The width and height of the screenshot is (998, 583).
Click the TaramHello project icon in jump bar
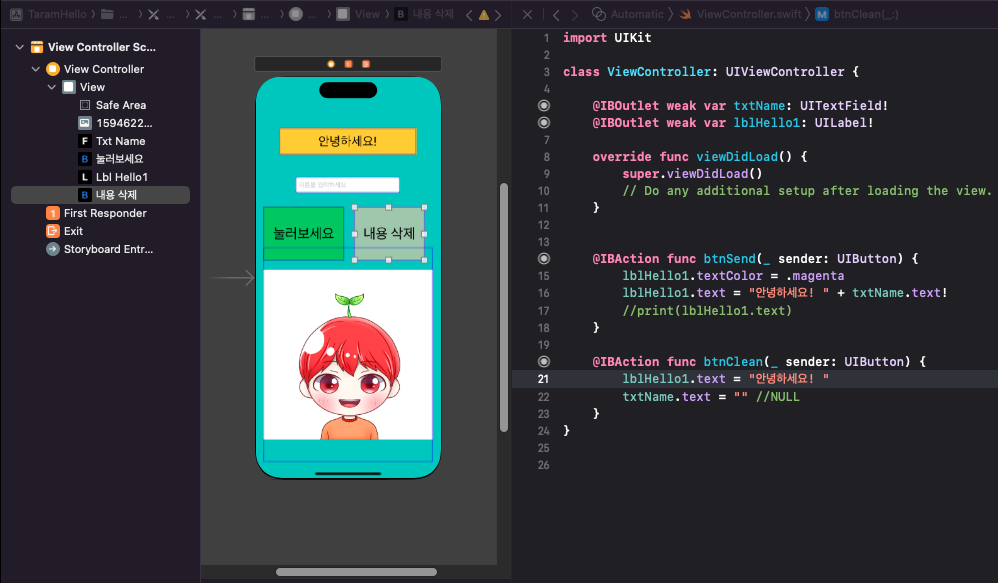[17, 14]
